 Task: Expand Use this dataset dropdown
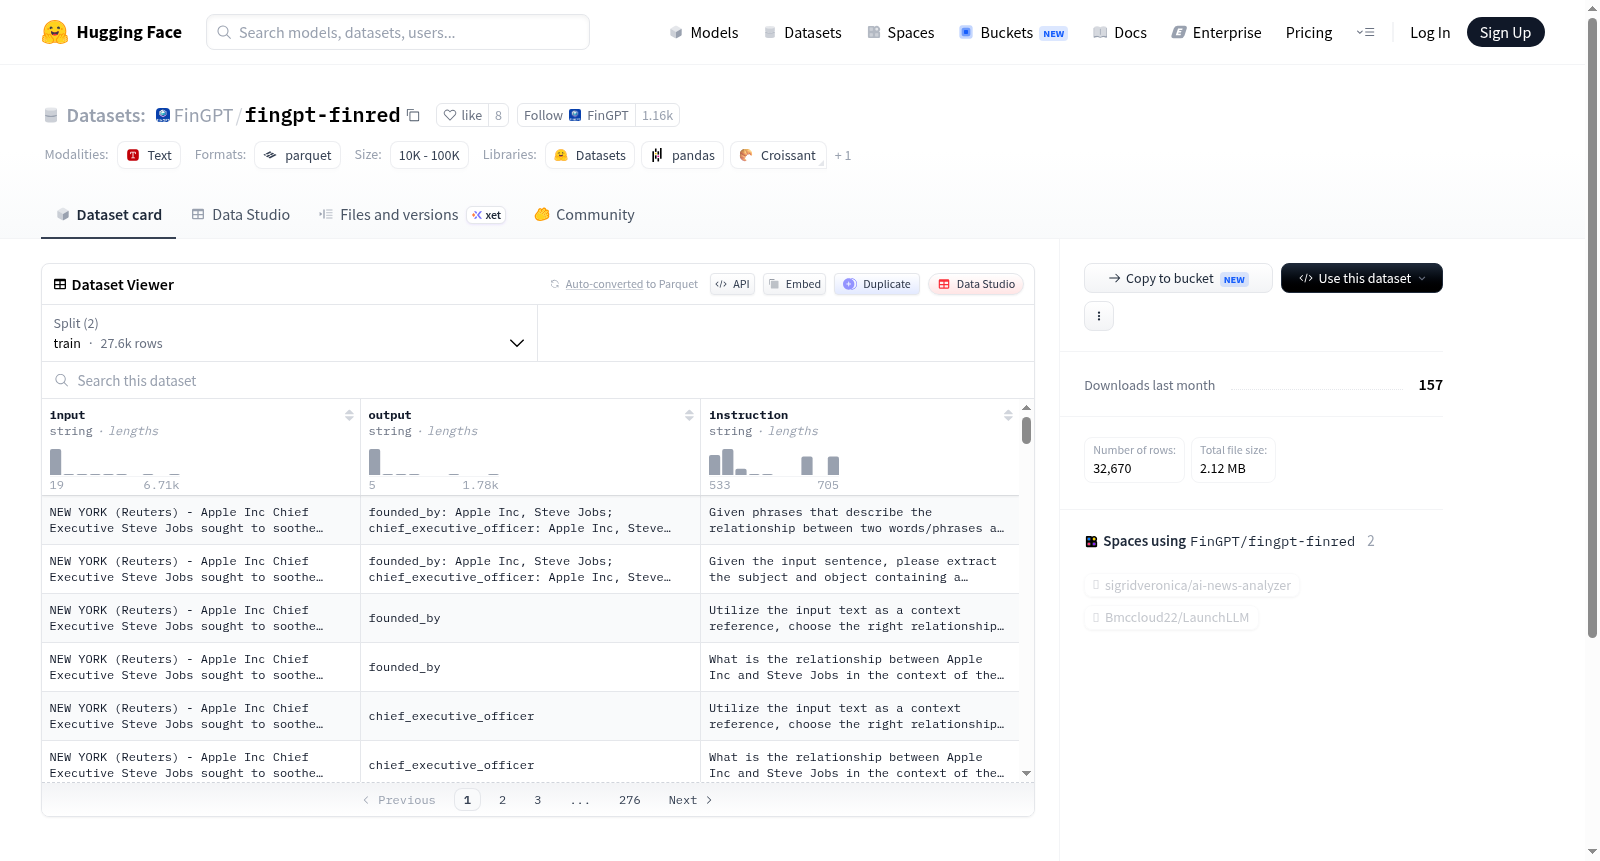[x=1362, y=278]
